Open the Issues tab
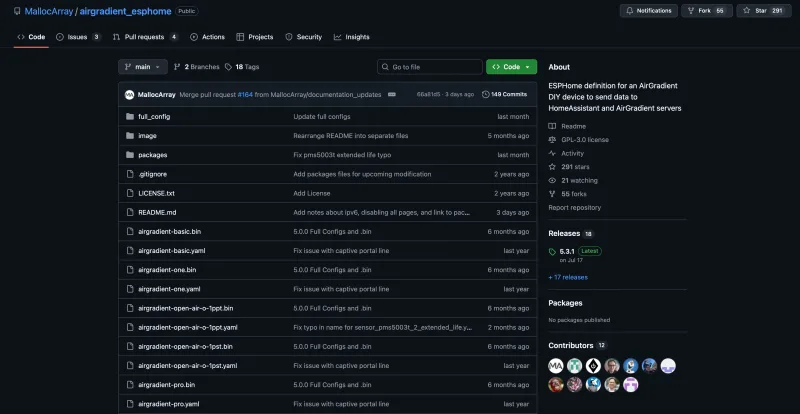Viewport: 800px width, 414px height. pos(78,37)
